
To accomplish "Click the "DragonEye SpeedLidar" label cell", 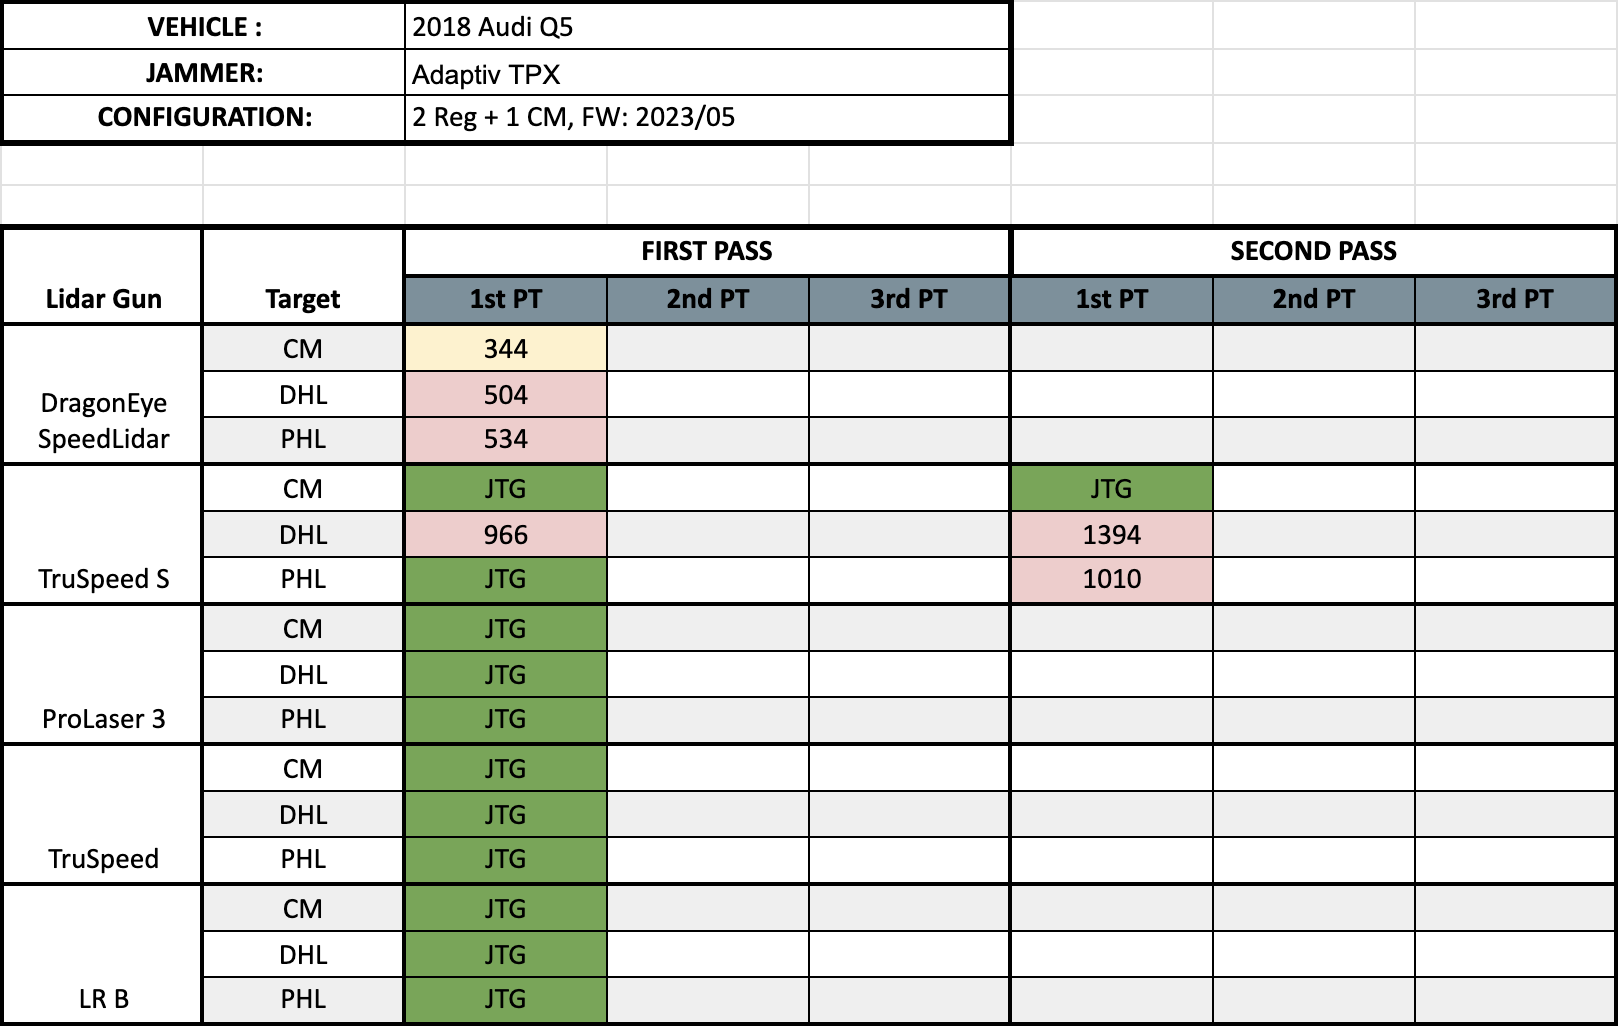I will tap(103, 420).
